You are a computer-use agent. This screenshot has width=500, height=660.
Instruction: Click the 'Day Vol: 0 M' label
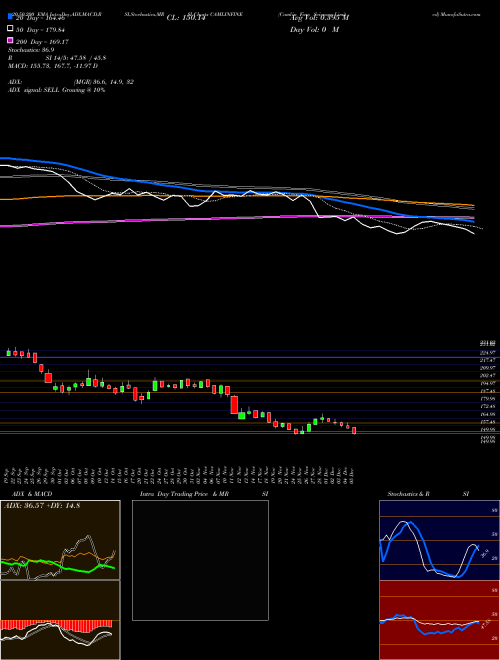tap(314, 29)
